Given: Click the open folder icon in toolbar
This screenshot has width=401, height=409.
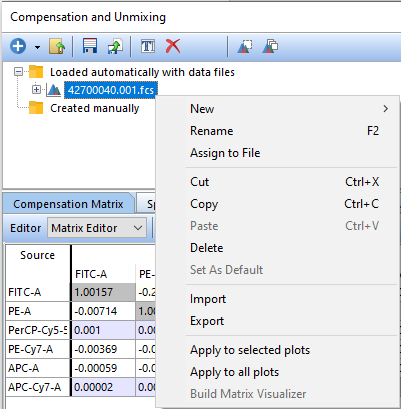Looking at the screenshot, I should 57,46.
